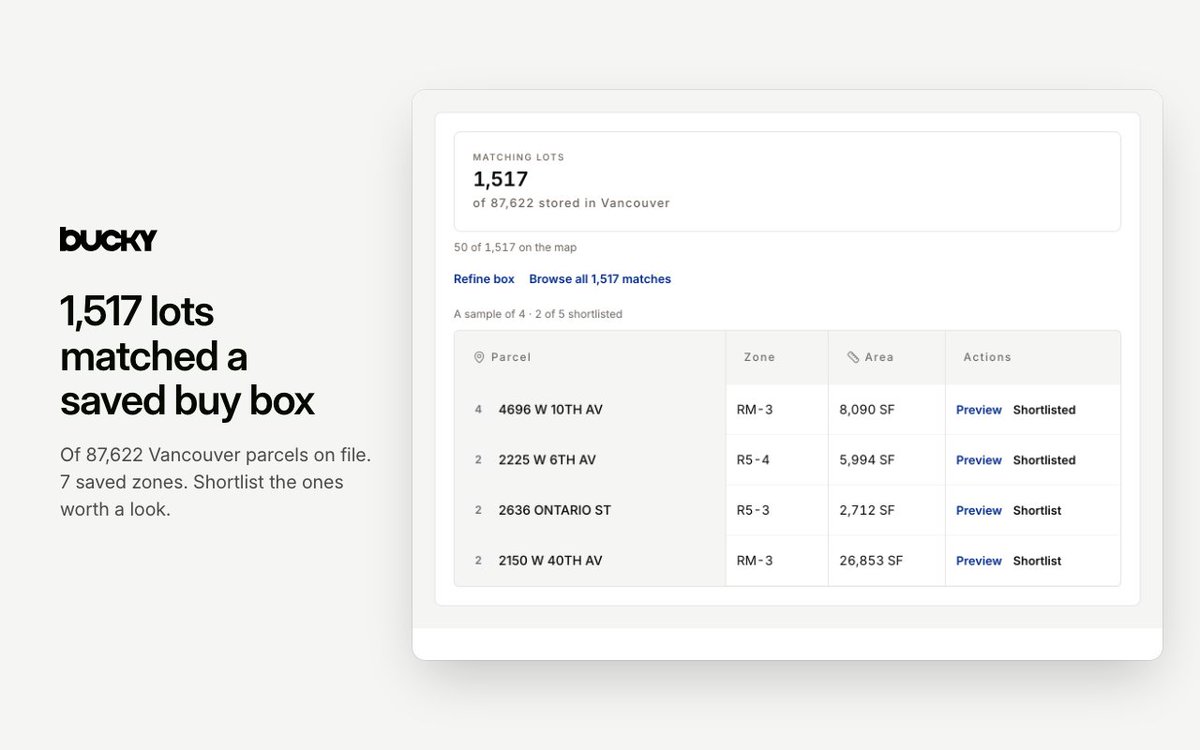Select the 4696 W 10TH AV address
1200x750 pixels.
pos(551,410)
